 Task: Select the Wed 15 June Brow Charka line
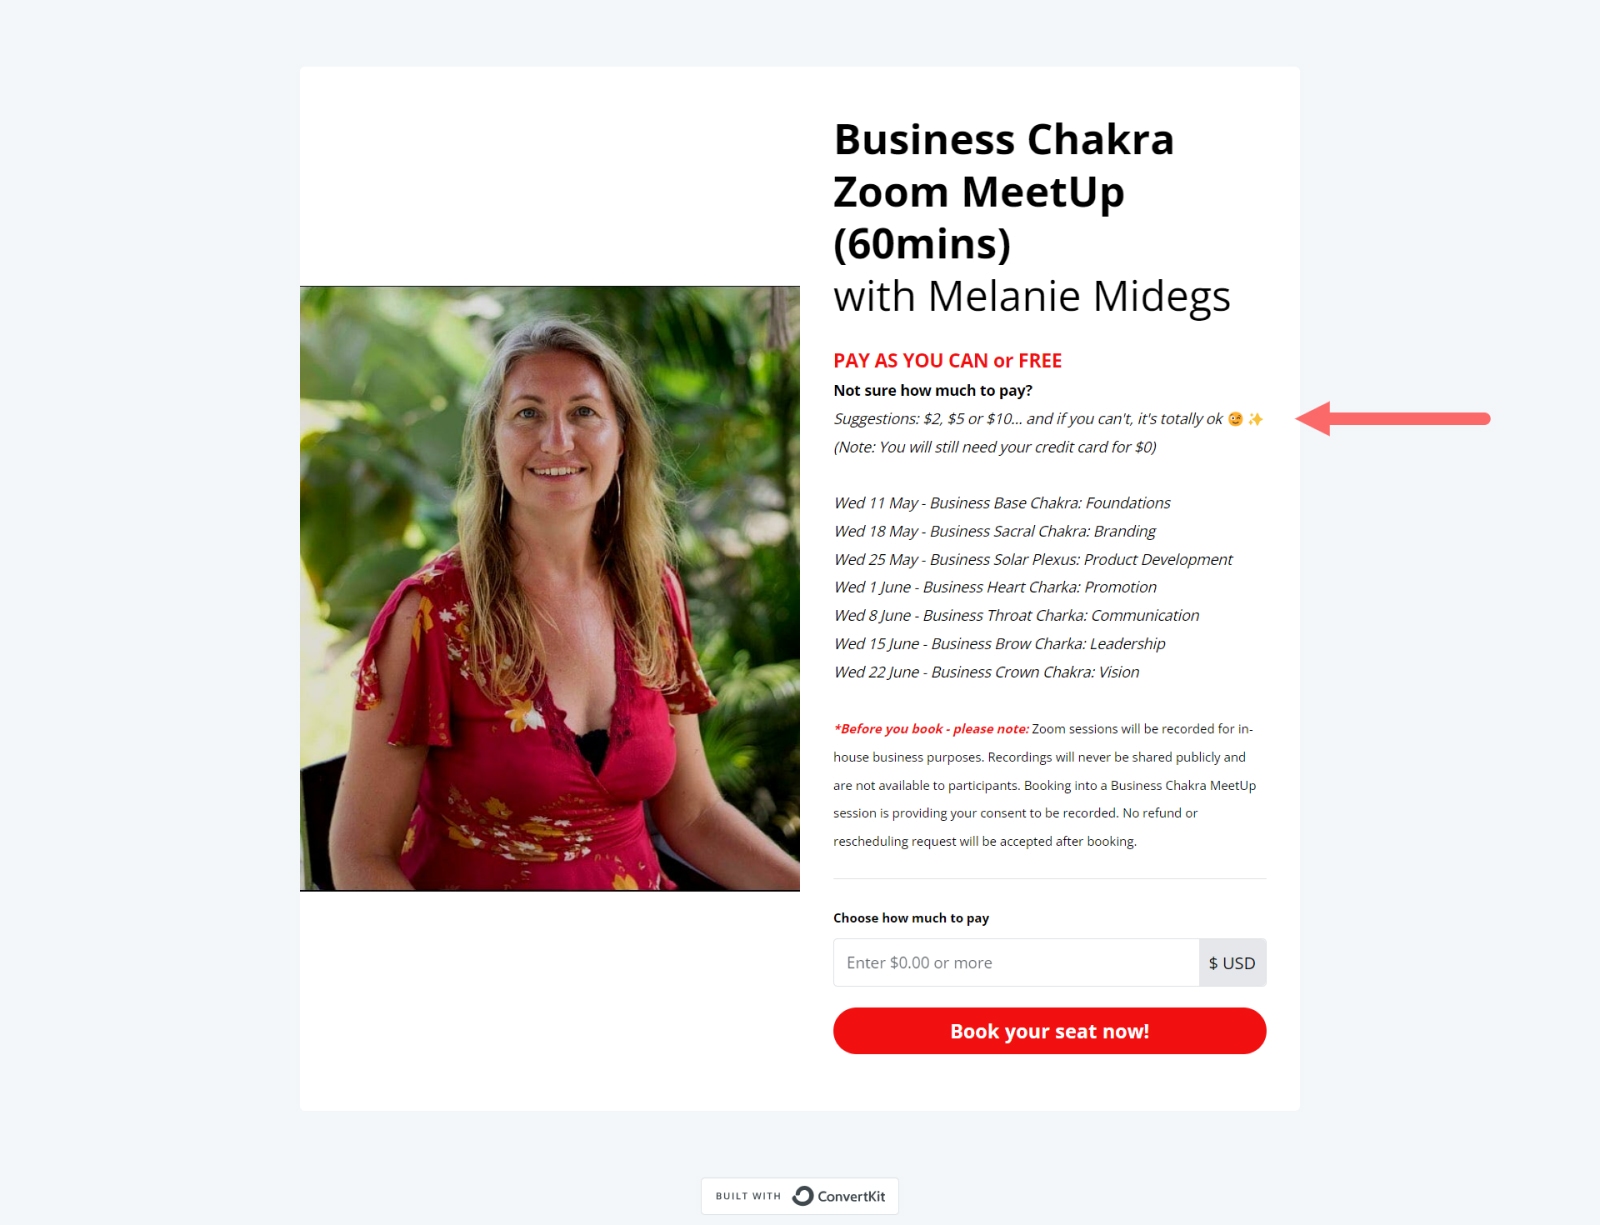[x=999, y=643]
